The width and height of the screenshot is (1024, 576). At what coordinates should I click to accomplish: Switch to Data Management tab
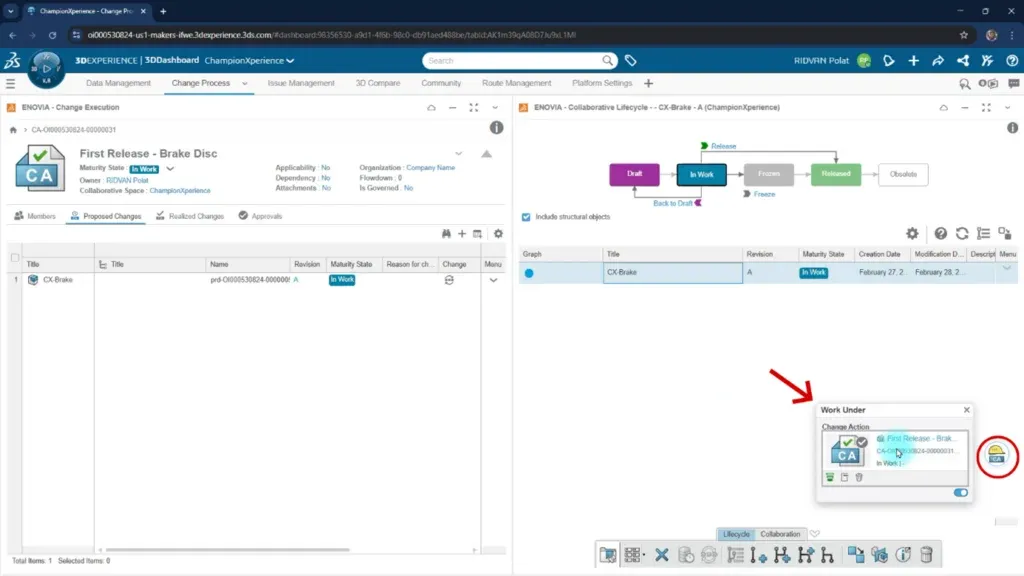[118, 84]
